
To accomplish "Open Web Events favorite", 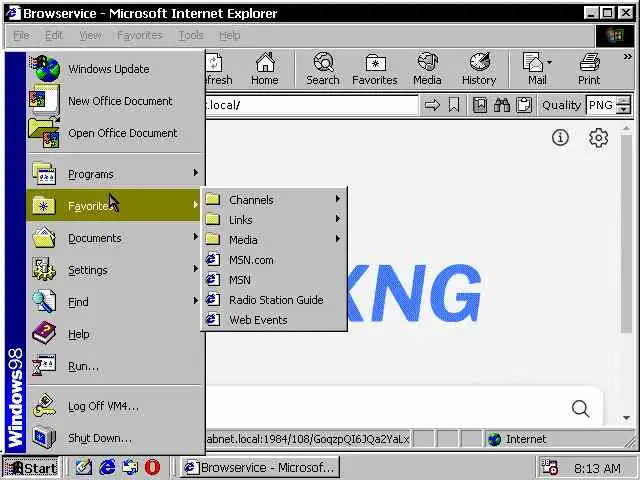I will point(273,320).
